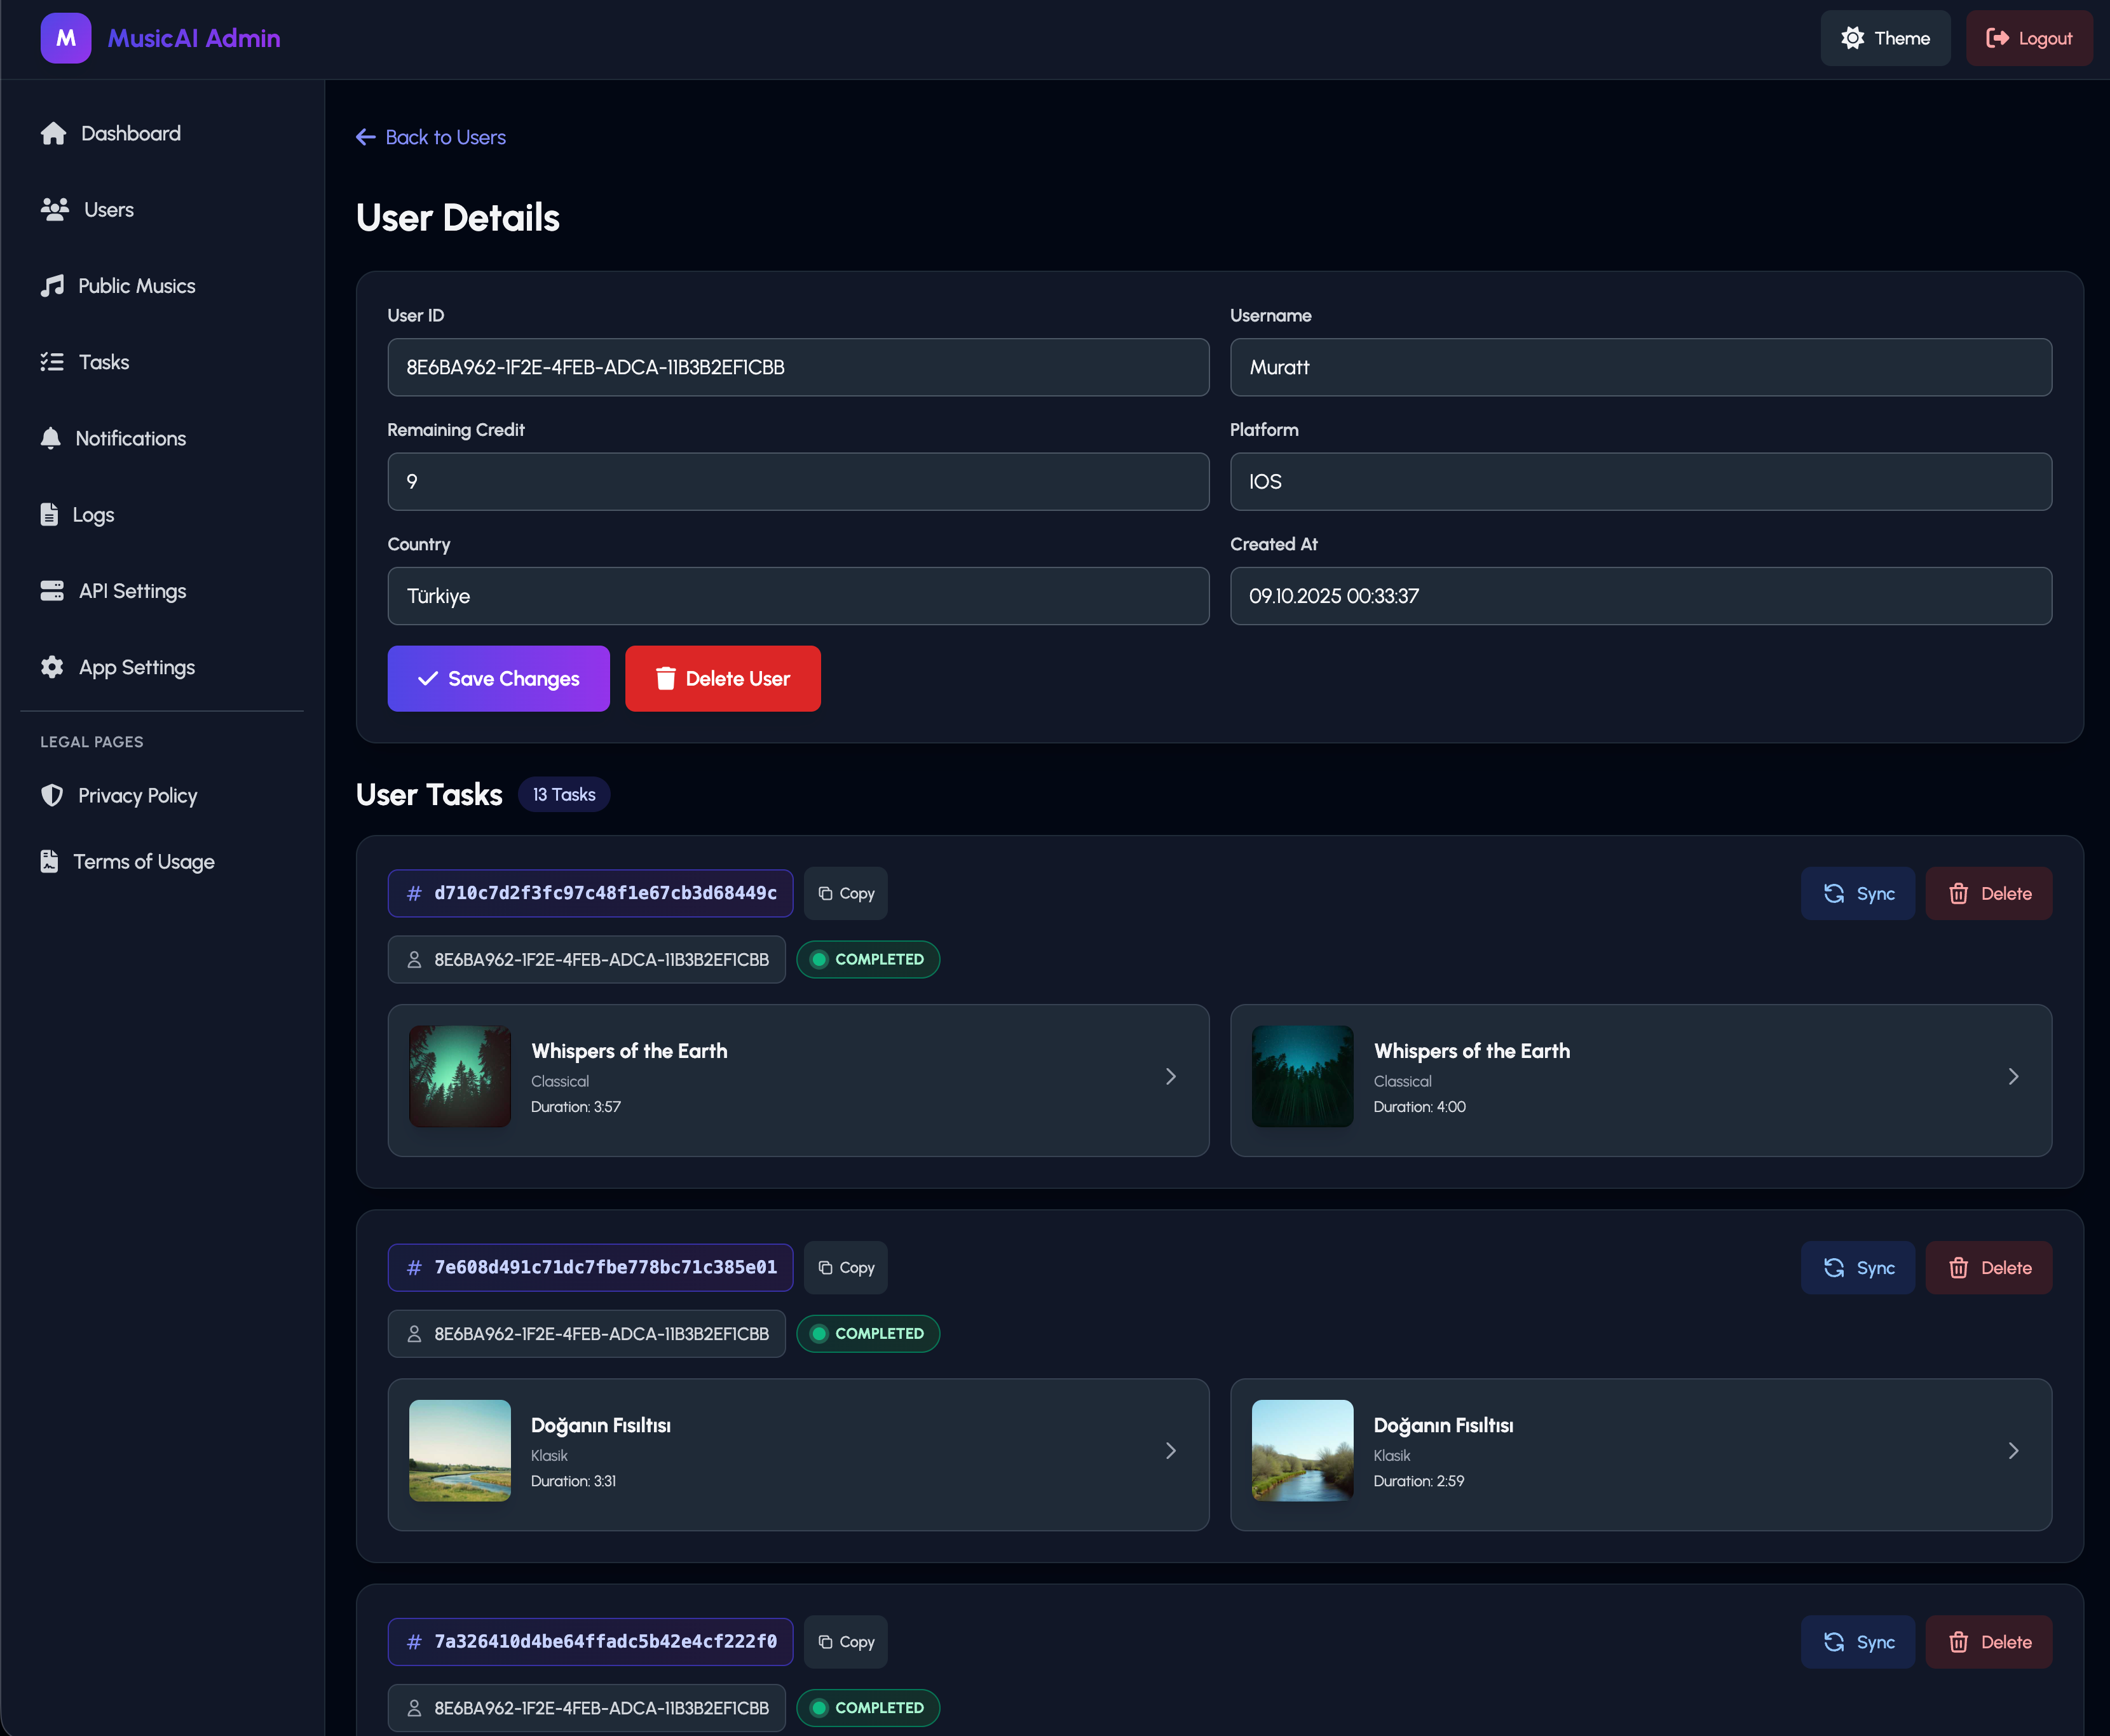Open the green forest Whispers thumbnail
The height and width of the screenshot is (1736, 2110).
coord(460,1076)
